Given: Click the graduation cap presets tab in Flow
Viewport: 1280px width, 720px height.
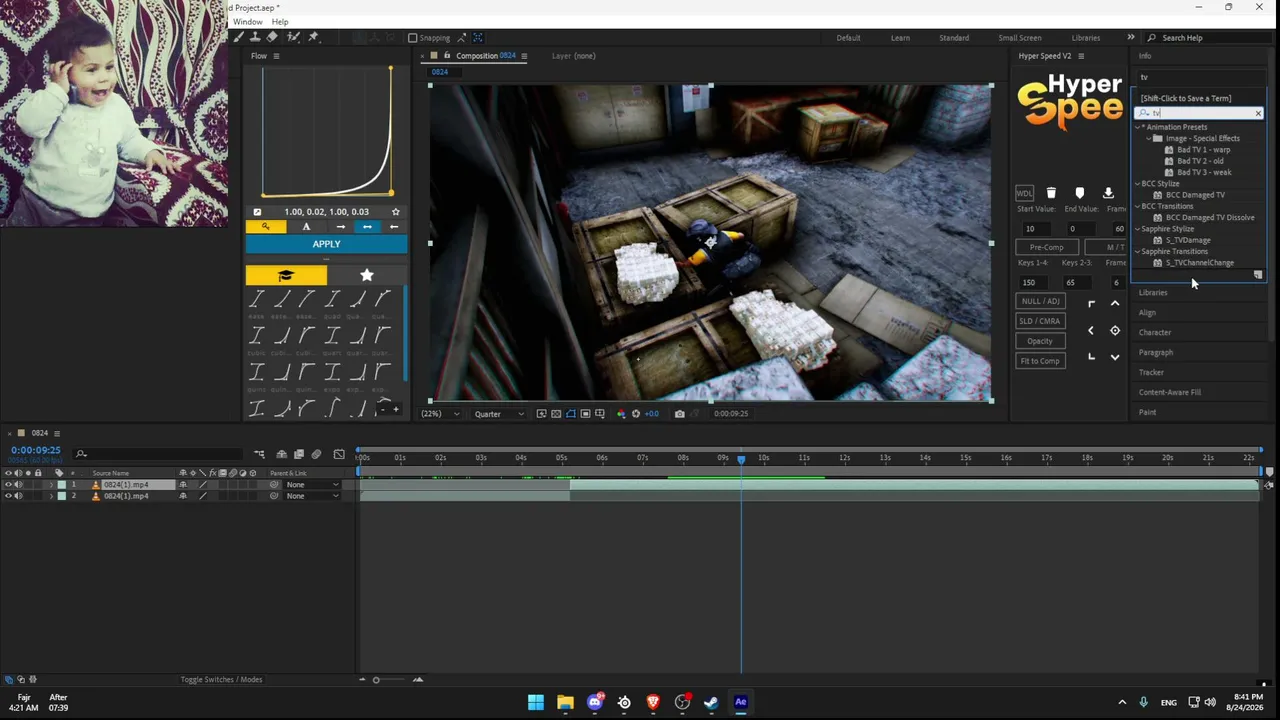Looking at the screenshot, I should pyautogui.click(x=286, y=275).
